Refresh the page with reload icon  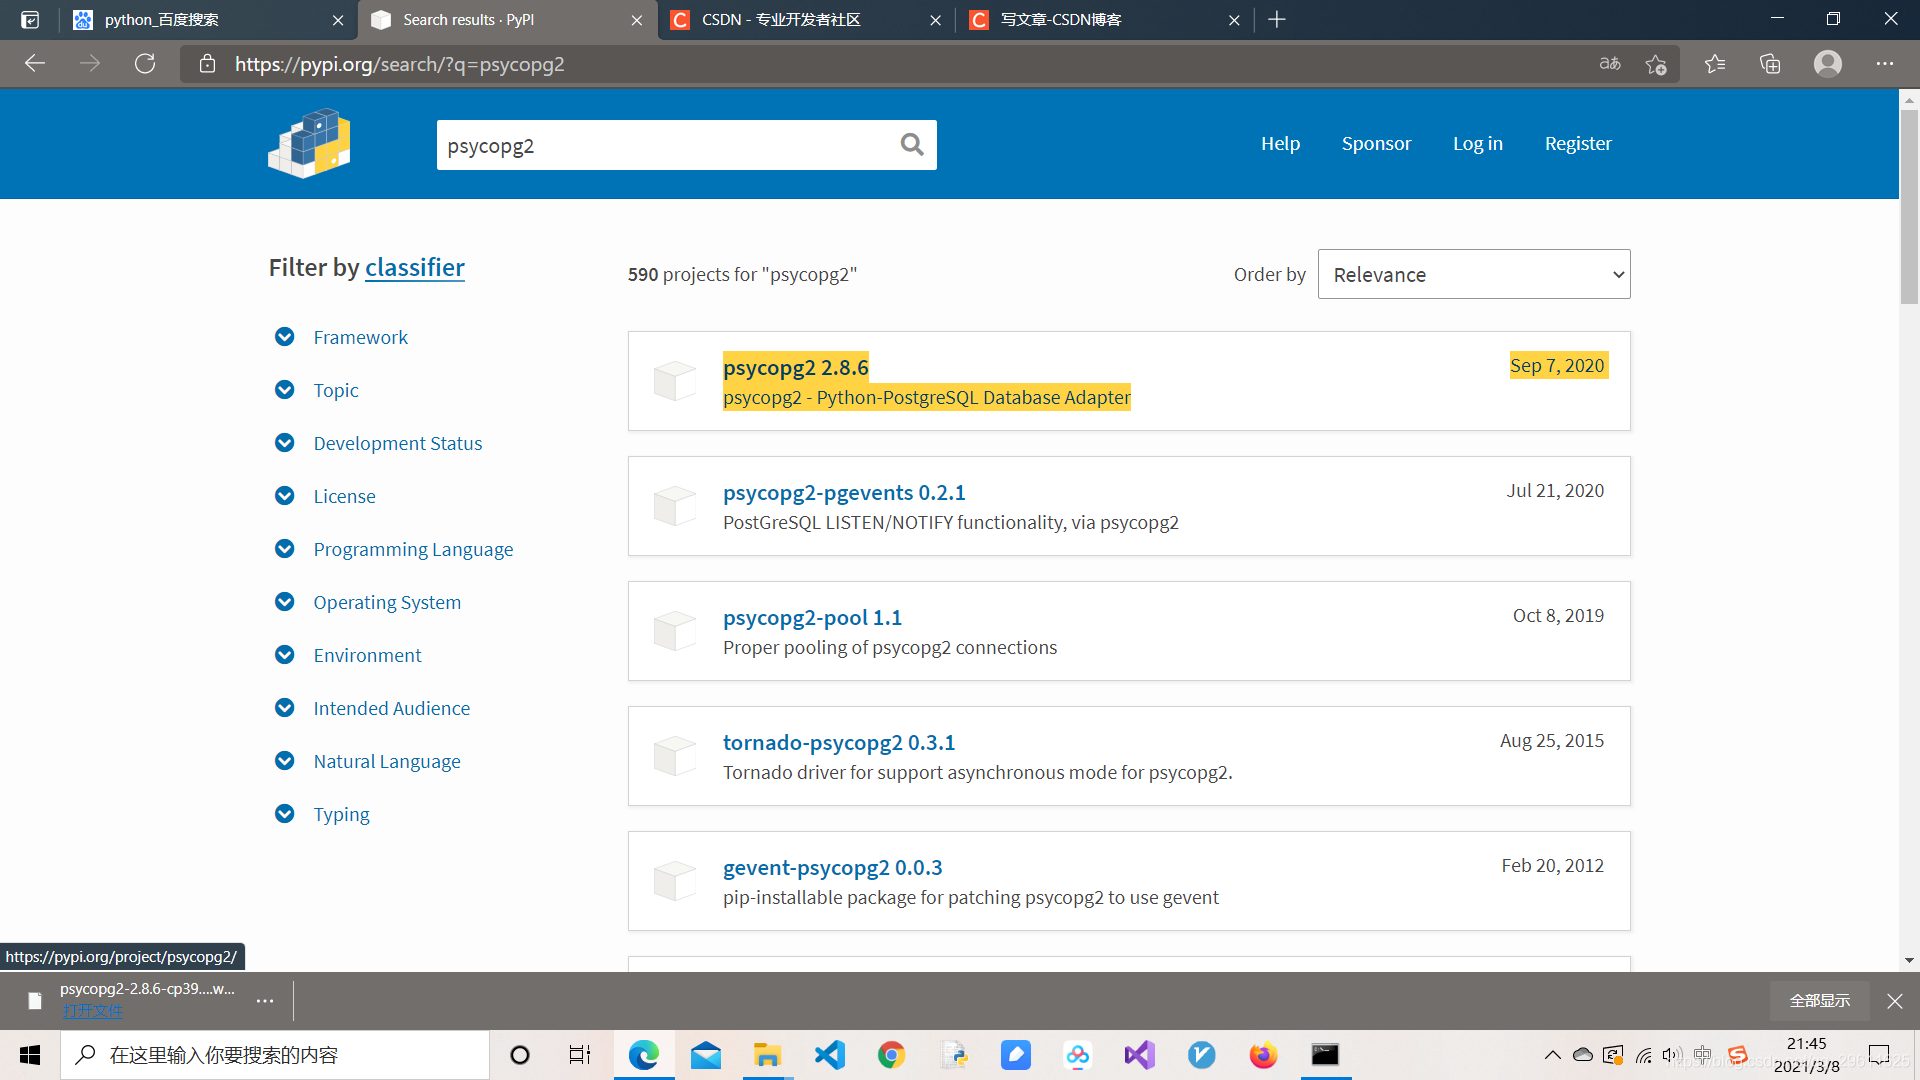[x=145, y=64]
